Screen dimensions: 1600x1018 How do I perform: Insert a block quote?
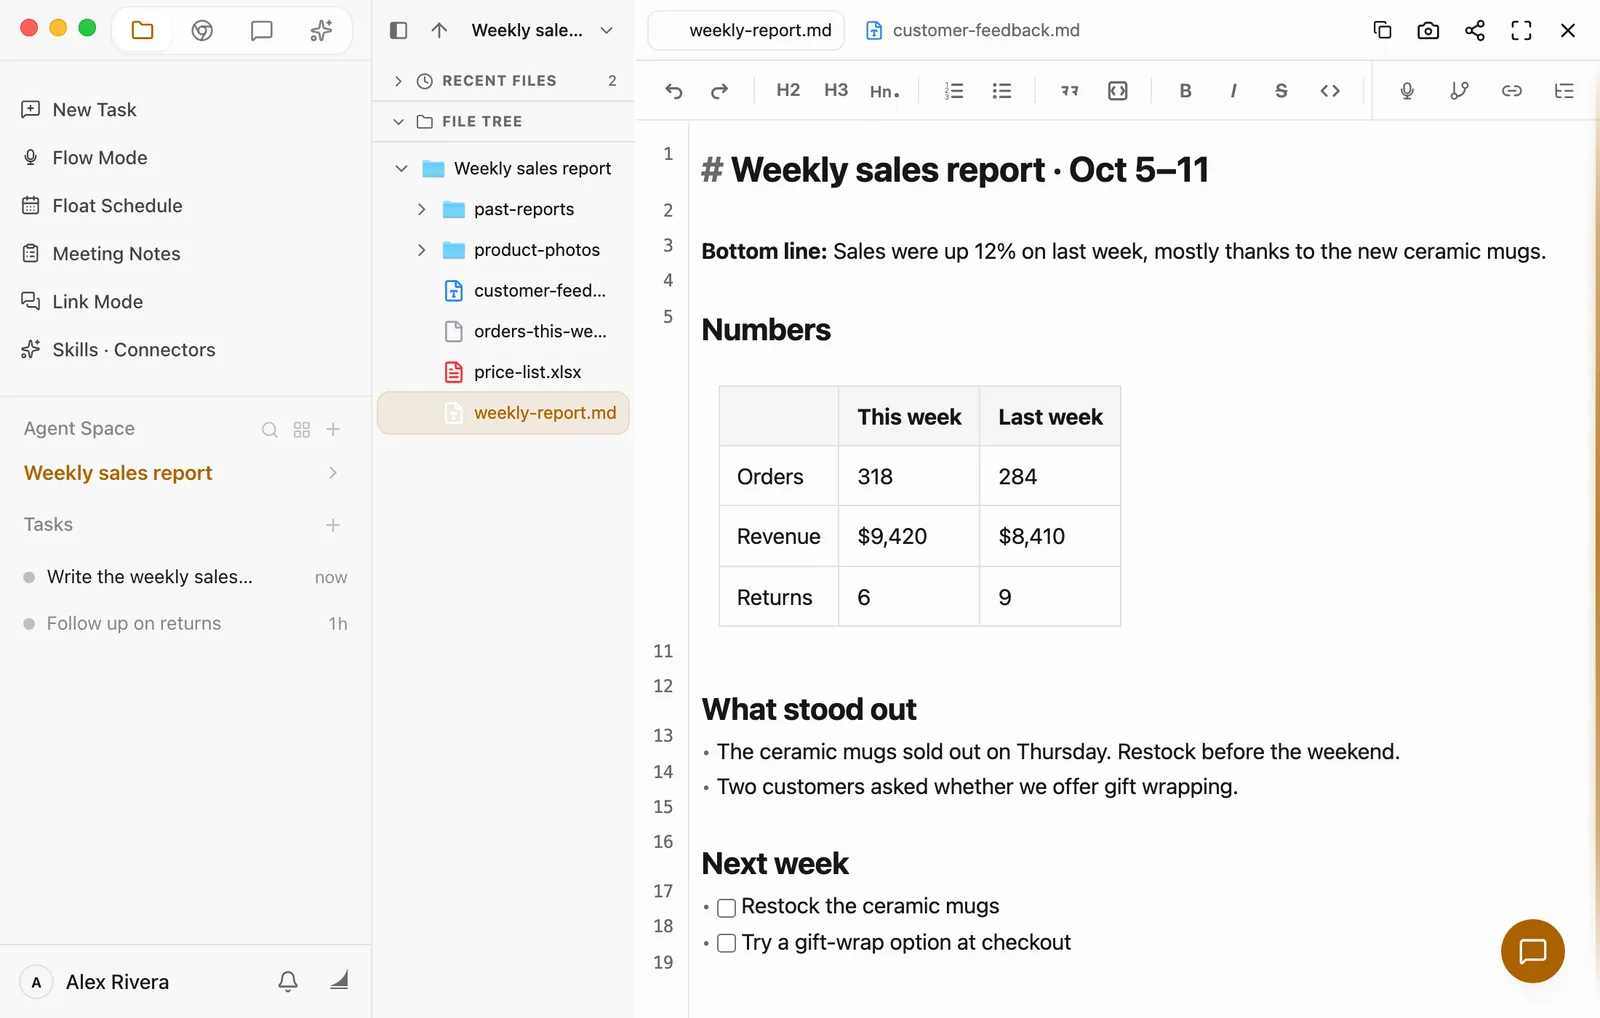click(1070, 91)
